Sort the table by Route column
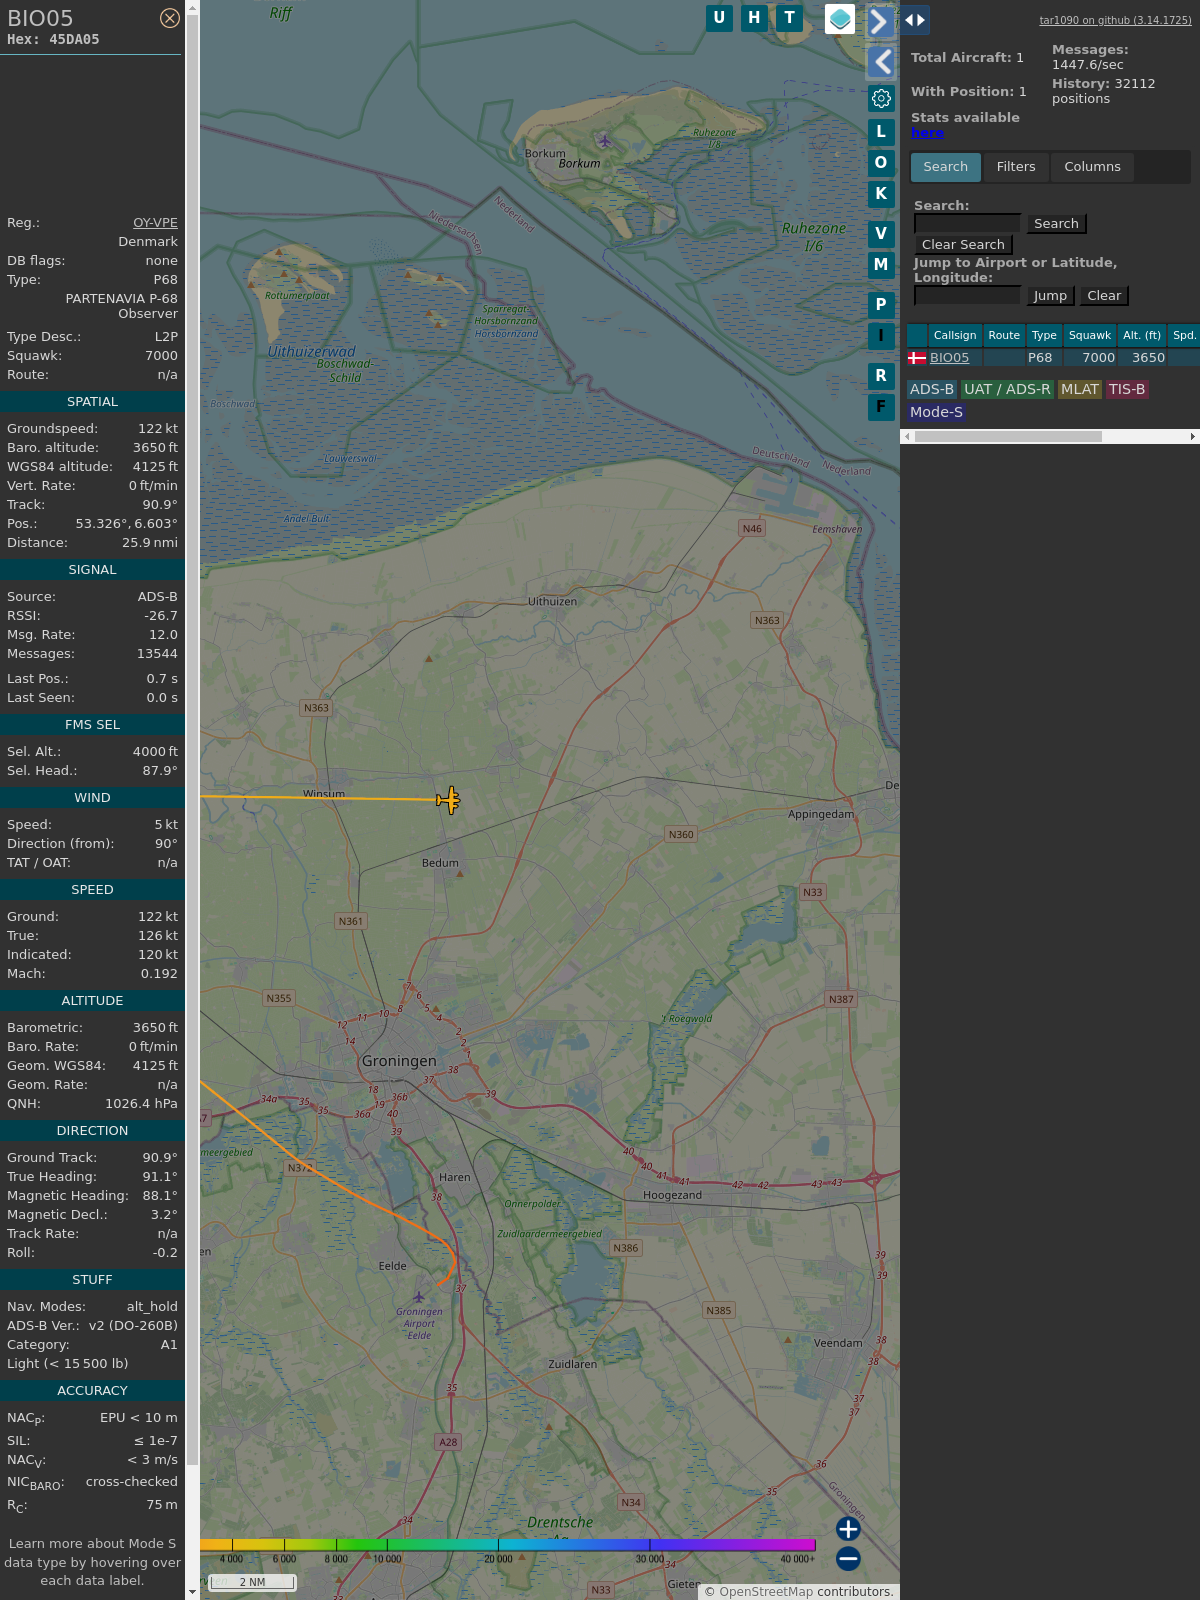The image size is (1200, 1600). [x=1004, y=335]
